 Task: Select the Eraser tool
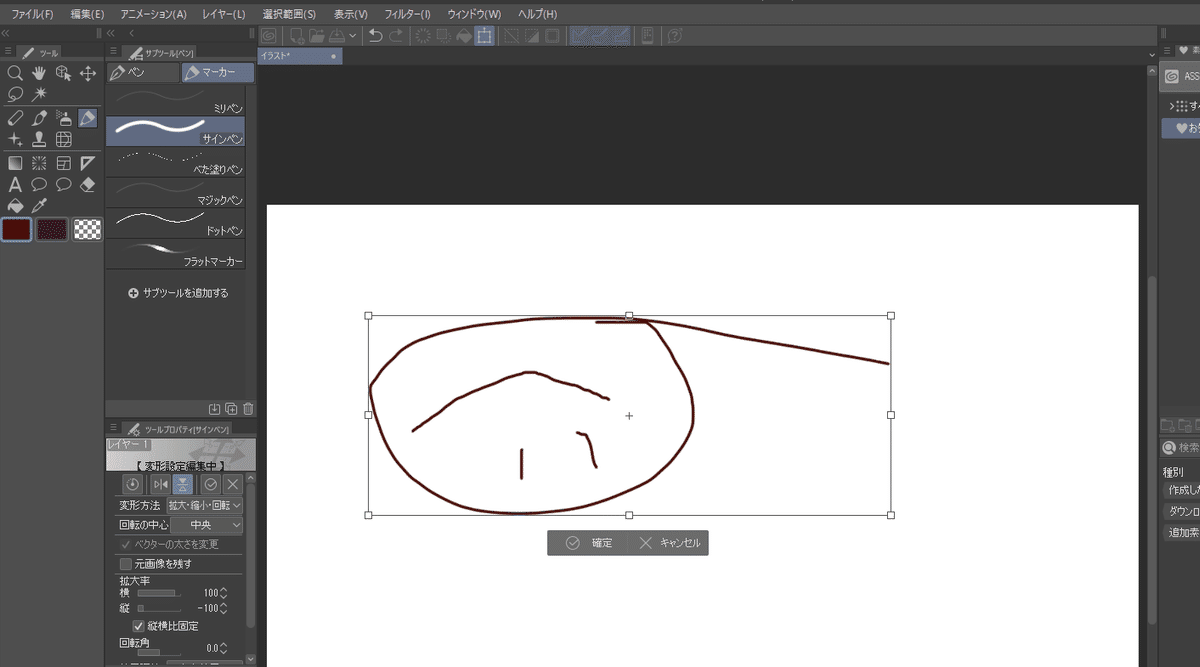88,185
